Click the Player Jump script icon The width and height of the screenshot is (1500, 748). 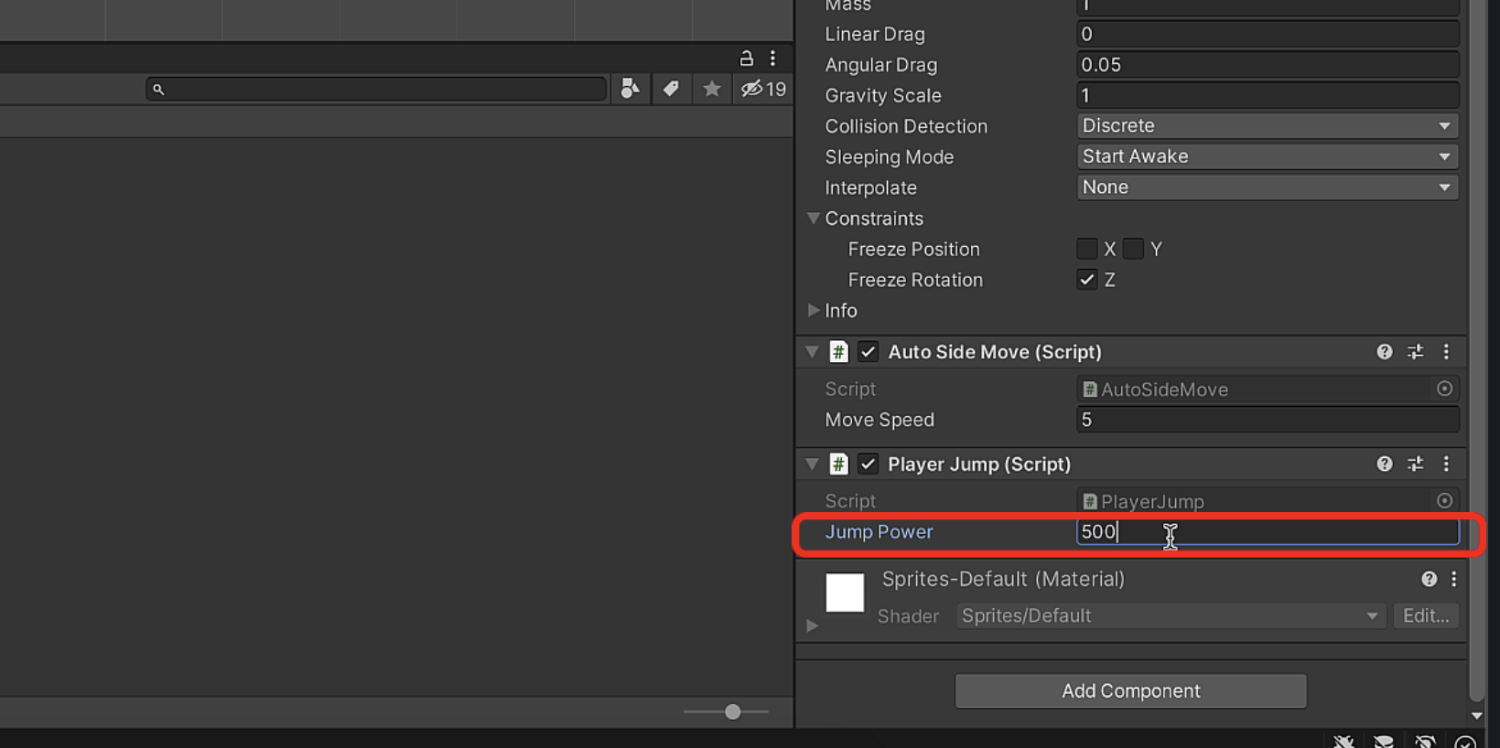click(x=839, y=464)
